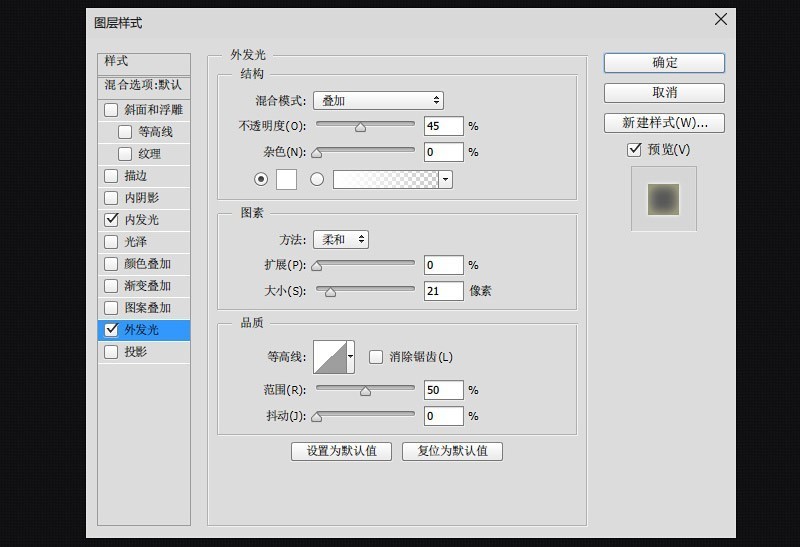Uncheck the 预览 preview checkbox
The width and height of the screenshot is (800, 547).
(633, 150)
